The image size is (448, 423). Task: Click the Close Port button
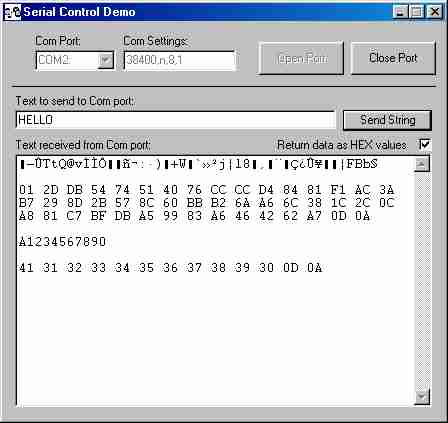pyautogui.click(x=393, y=58)
